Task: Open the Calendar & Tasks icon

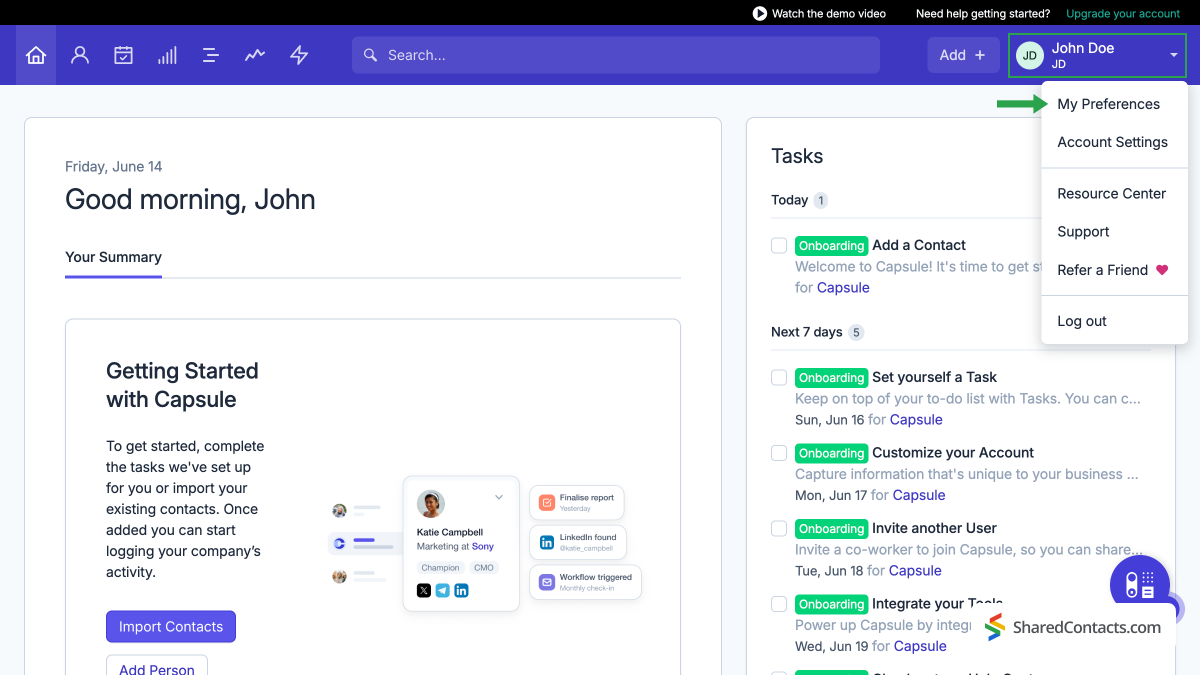Action: click(123, 55)
